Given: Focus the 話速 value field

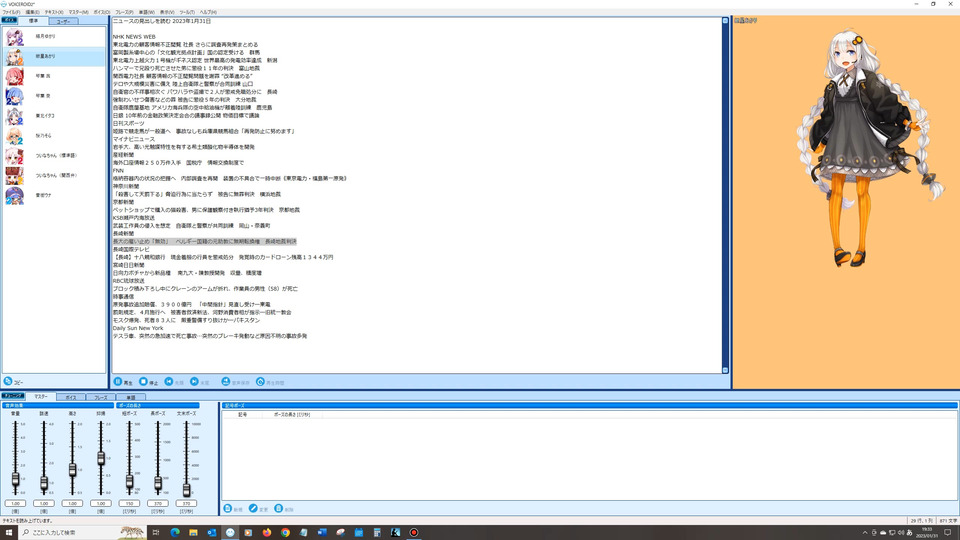Looking at the screenshot, I should pos(44,503).
